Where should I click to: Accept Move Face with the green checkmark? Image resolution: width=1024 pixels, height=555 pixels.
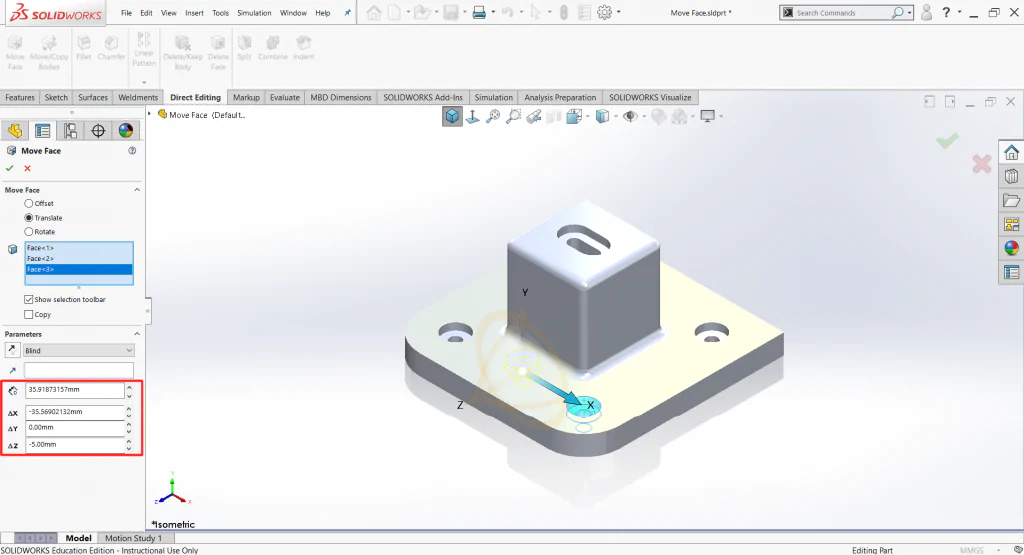click(x=10, y=168)
